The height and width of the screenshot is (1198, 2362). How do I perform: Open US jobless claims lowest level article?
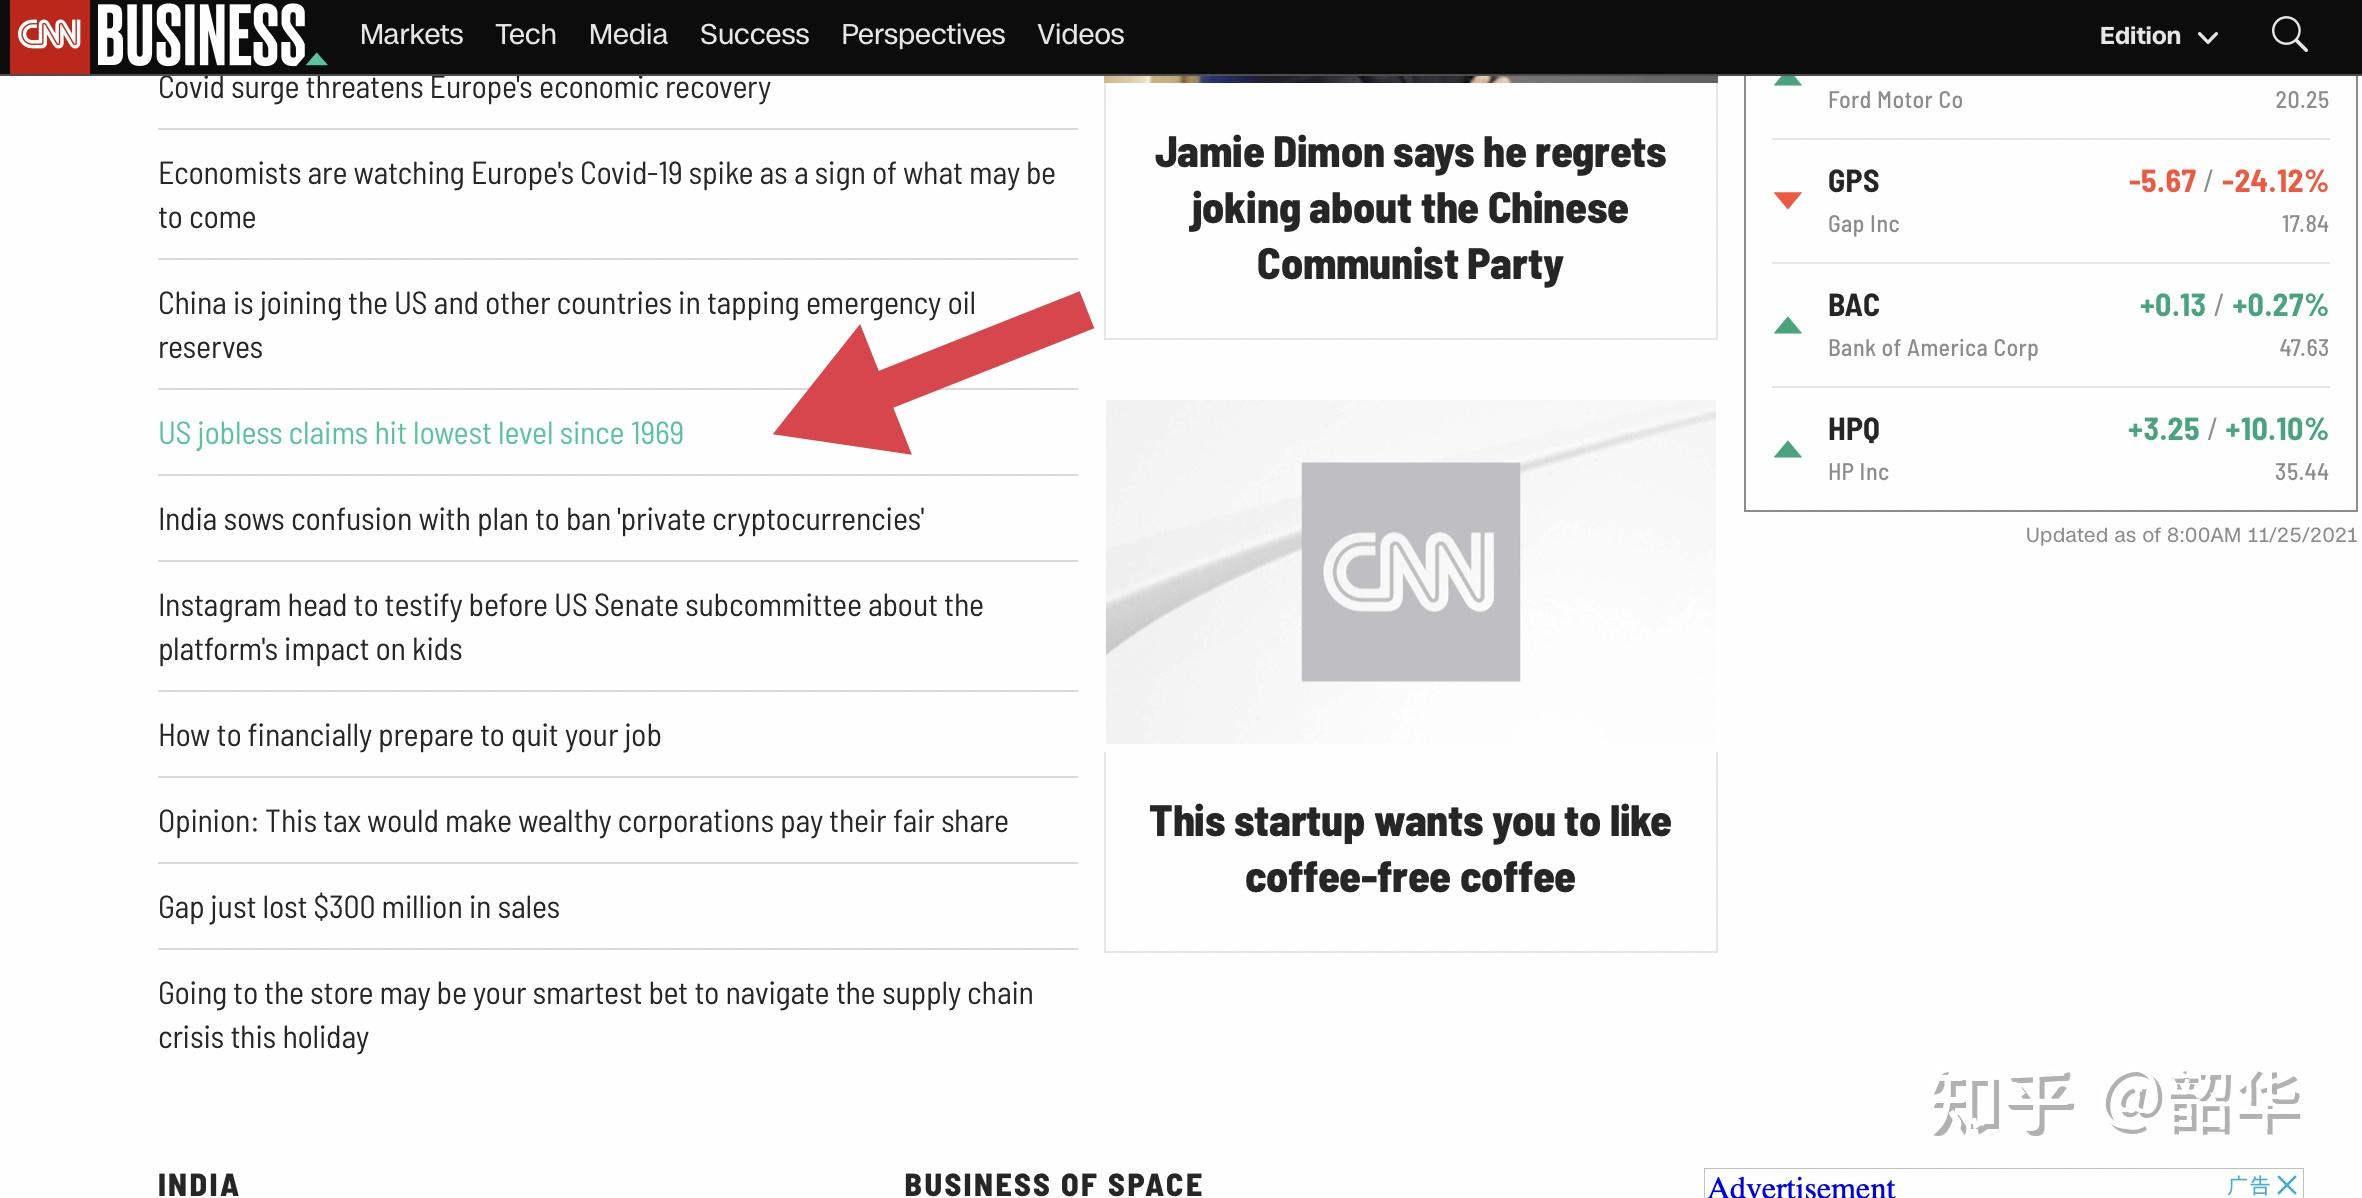click(420, 433)
